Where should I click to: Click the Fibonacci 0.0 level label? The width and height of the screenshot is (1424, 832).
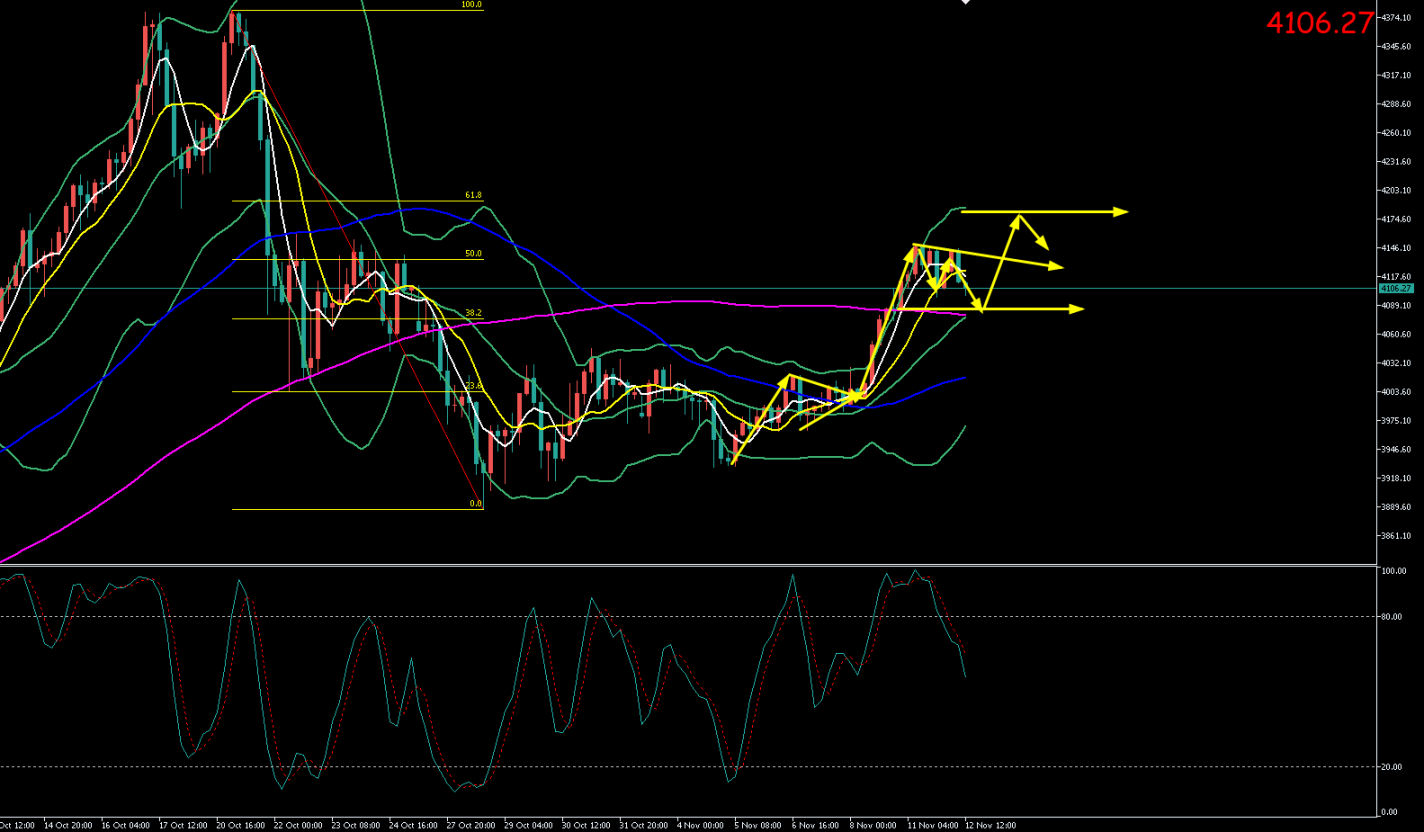(x=476, y=504)
